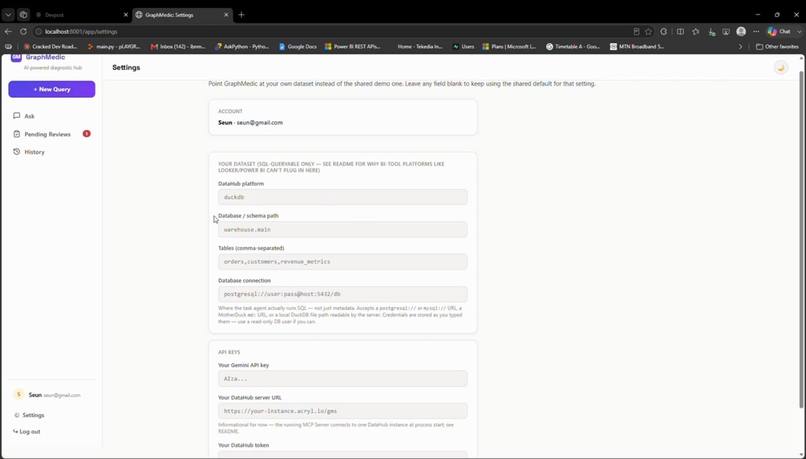Image resolution: width=806 pixels, height=459 pixels.
Task: Click the browser extensions icon
Action: [664, 31]
